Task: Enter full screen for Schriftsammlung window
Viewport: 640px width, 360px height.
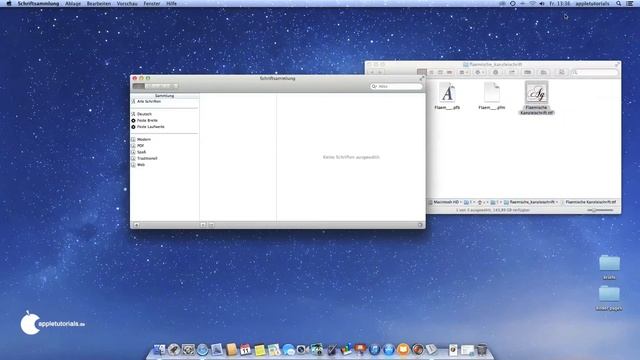Action: click(421, 78)
